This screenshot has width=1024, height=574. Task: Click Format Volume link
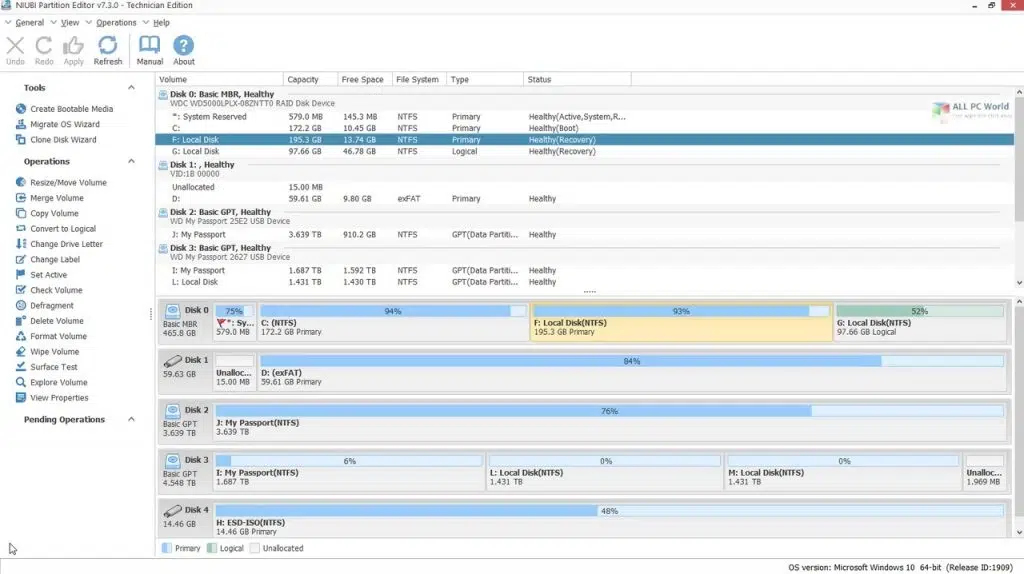pos(58,336)
